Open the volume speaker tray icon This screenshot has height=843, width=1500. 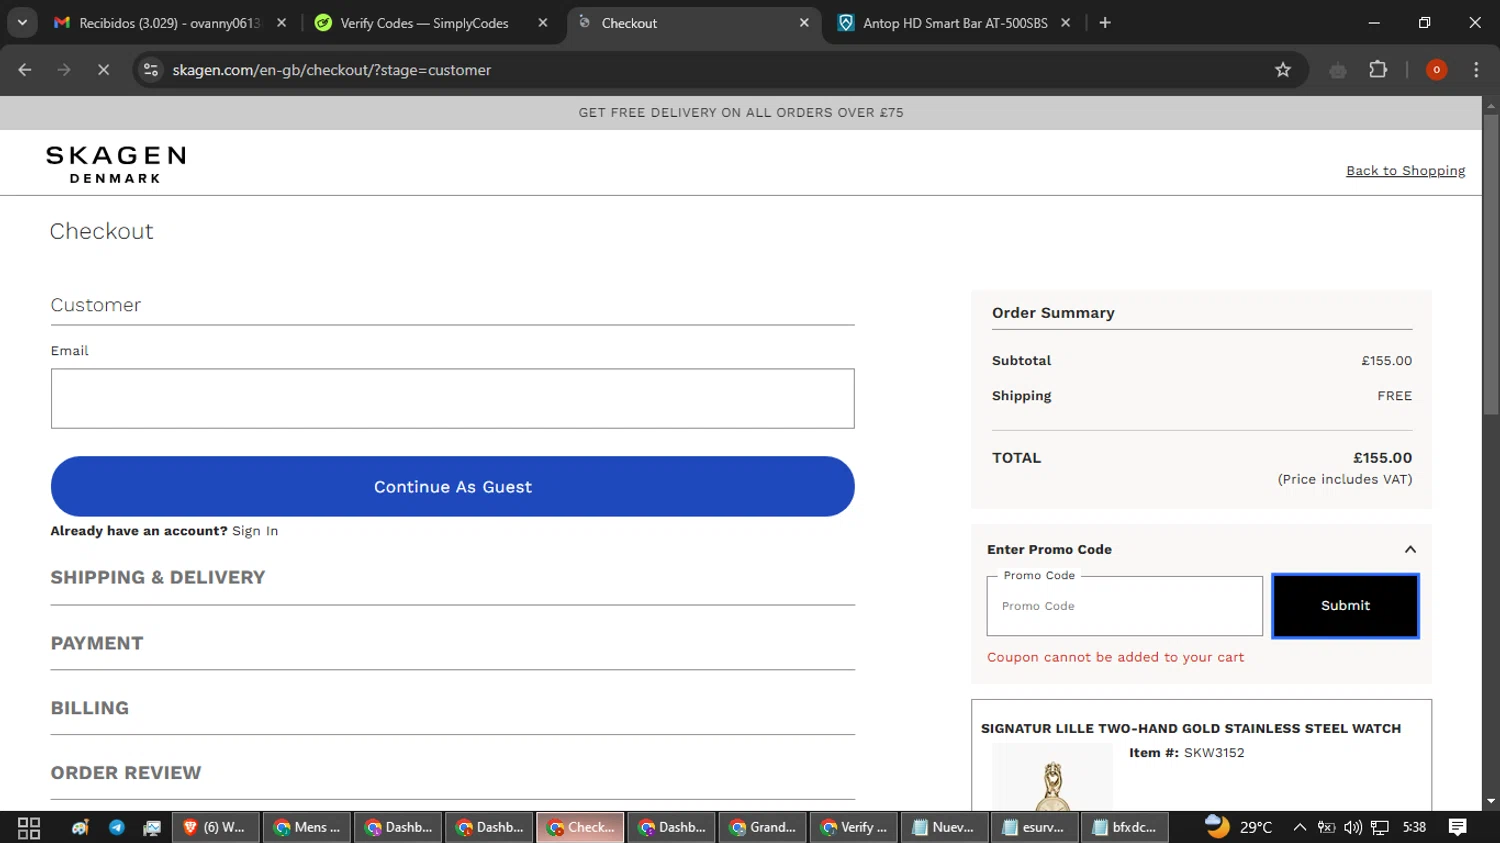pos(1353,827)
